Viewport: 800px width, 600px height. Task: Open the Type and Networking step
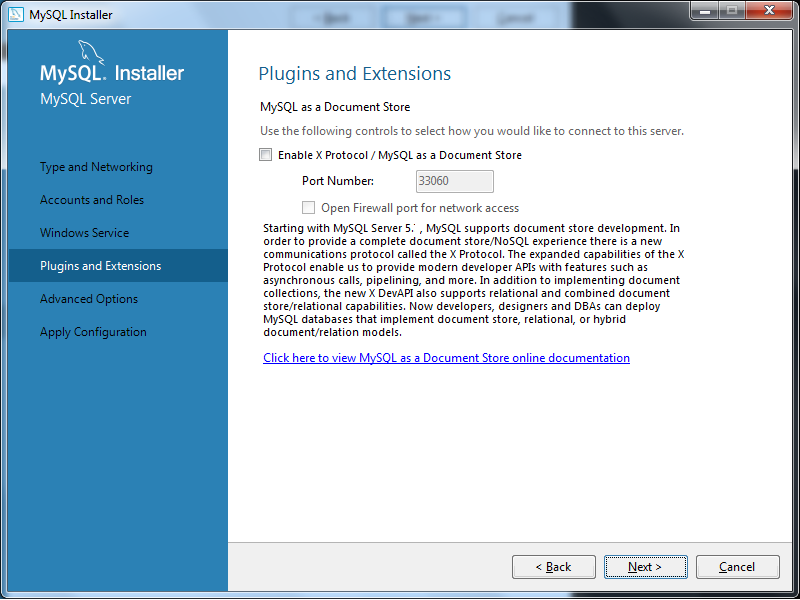point(96,167)
